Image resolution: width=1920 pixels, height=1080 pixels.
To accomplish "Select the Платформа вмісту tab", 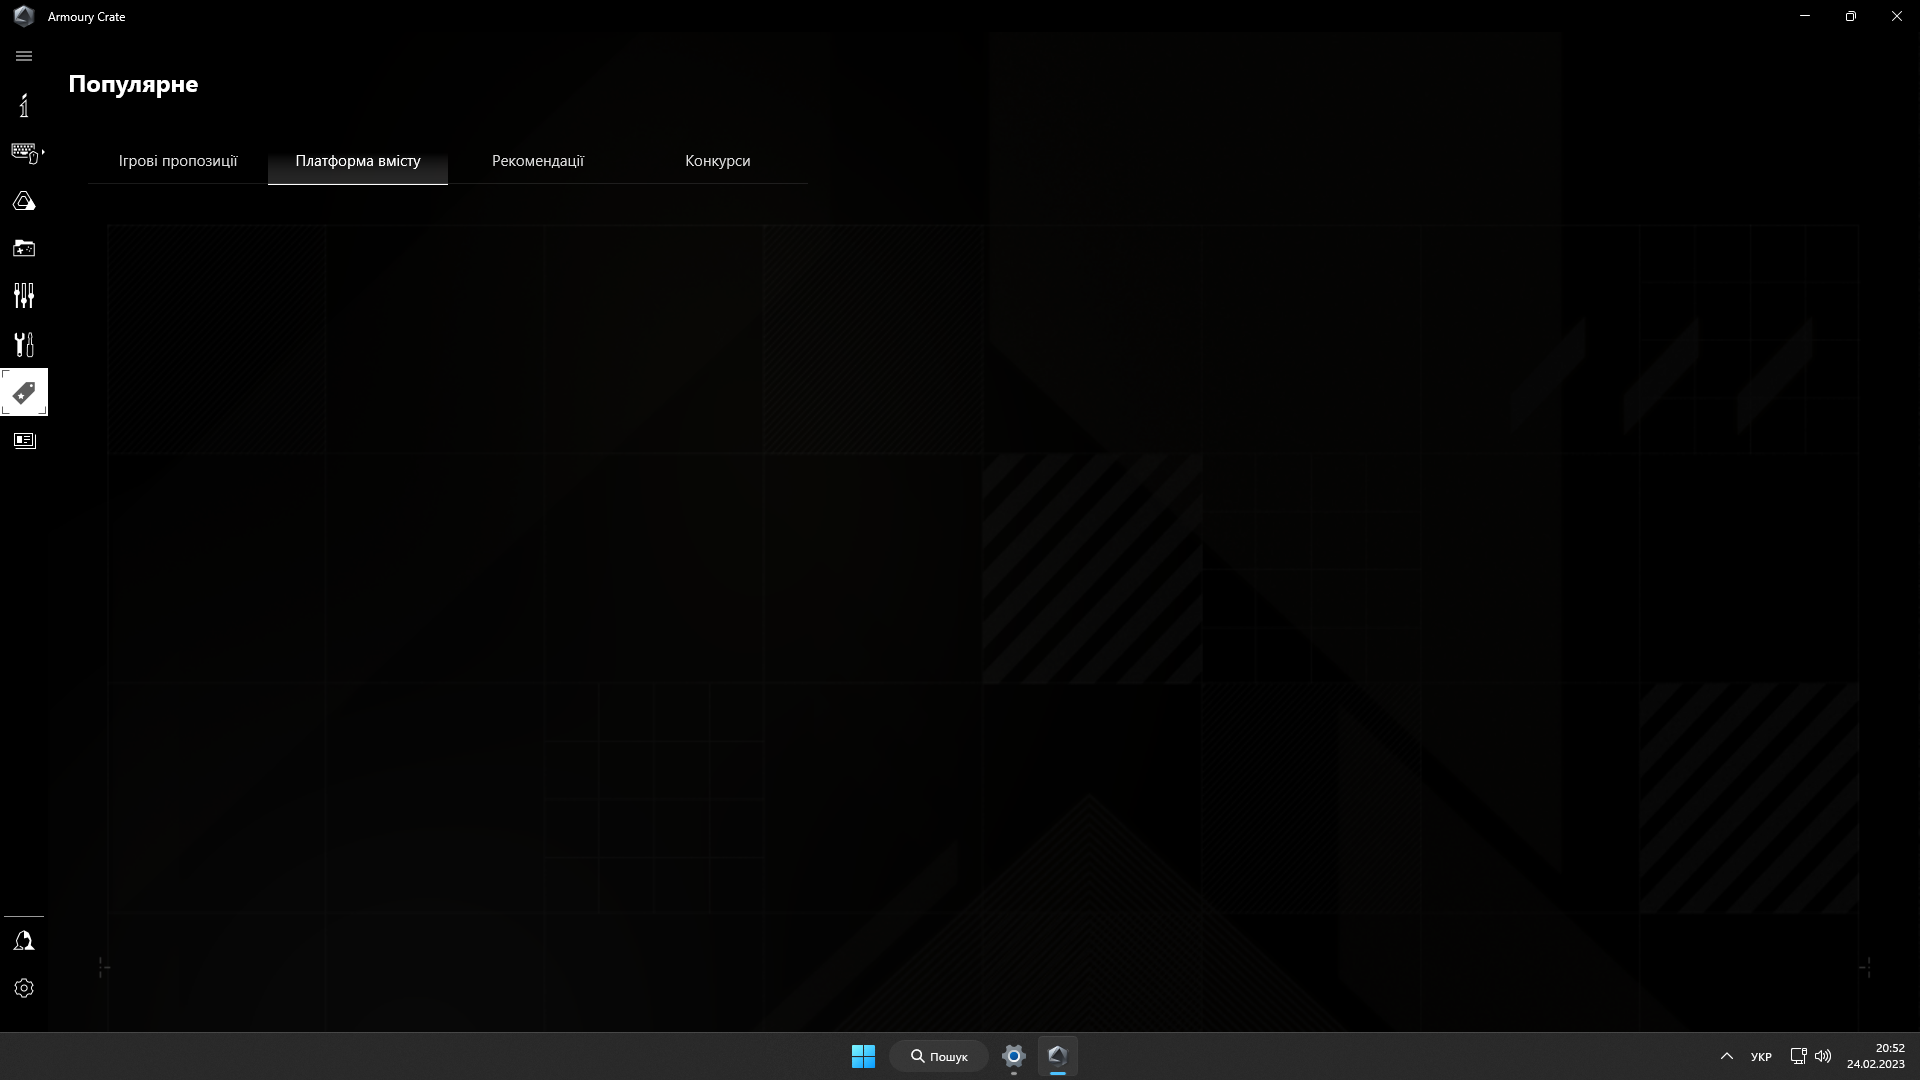I will (x=358, y=161).
